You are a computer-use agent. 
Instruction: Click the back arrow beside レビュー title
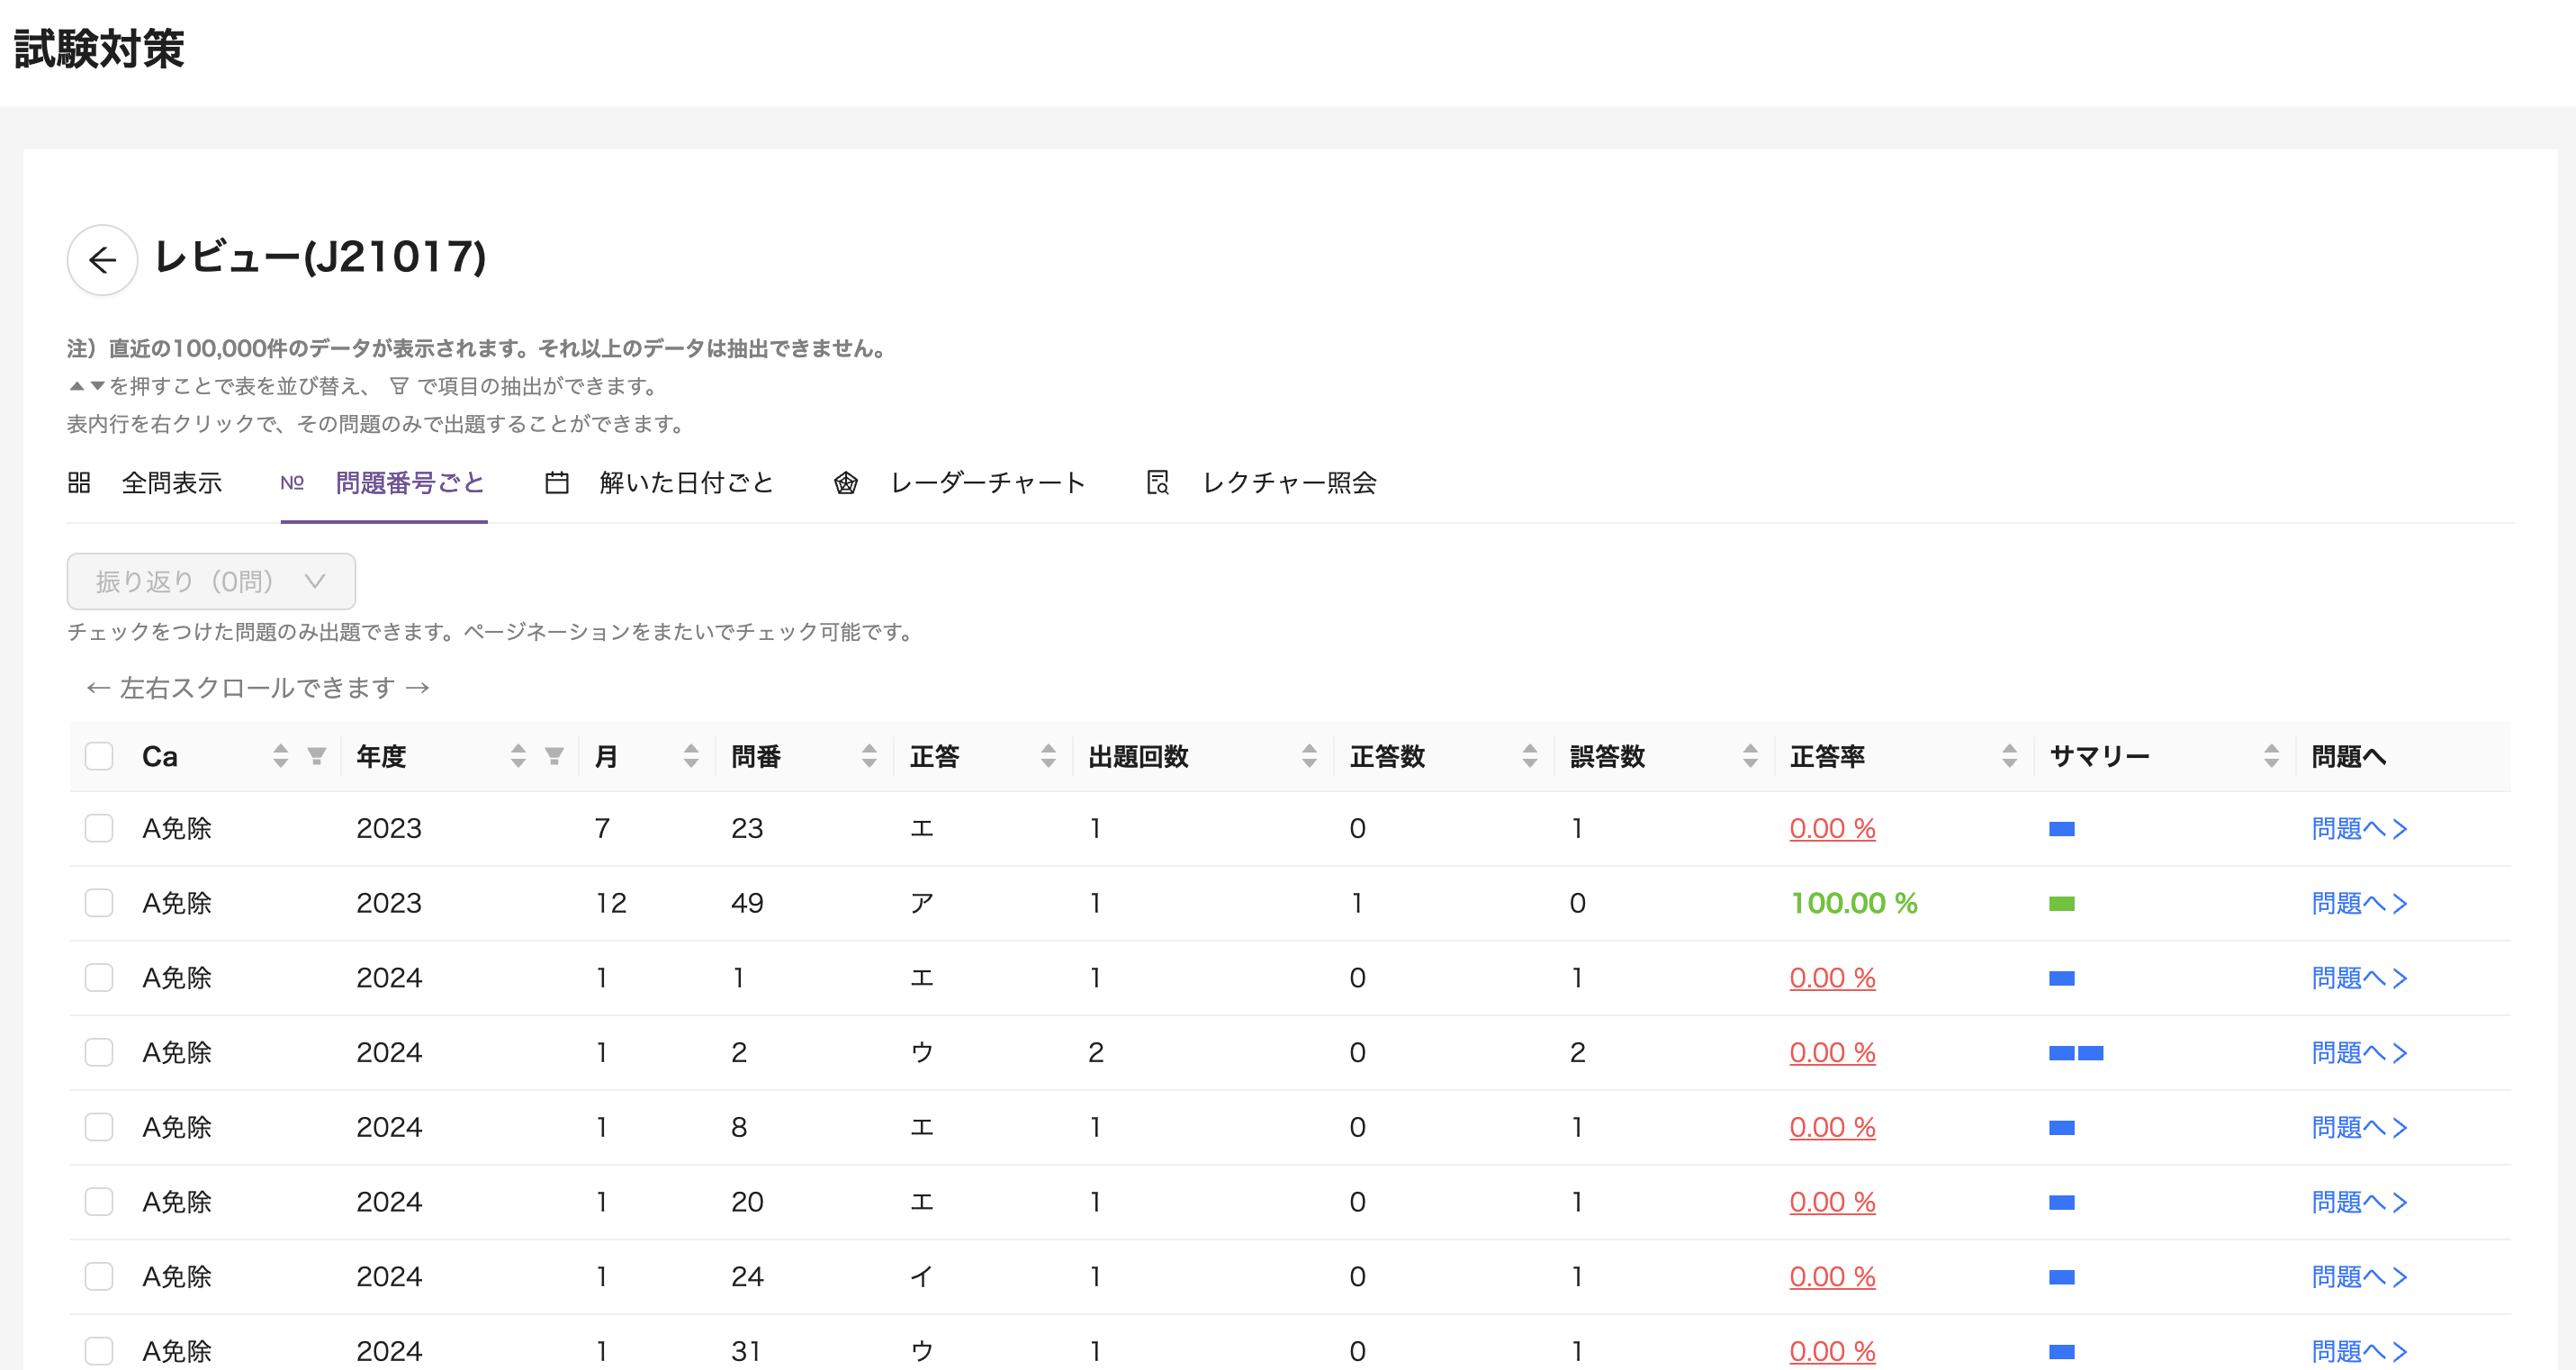102,260
